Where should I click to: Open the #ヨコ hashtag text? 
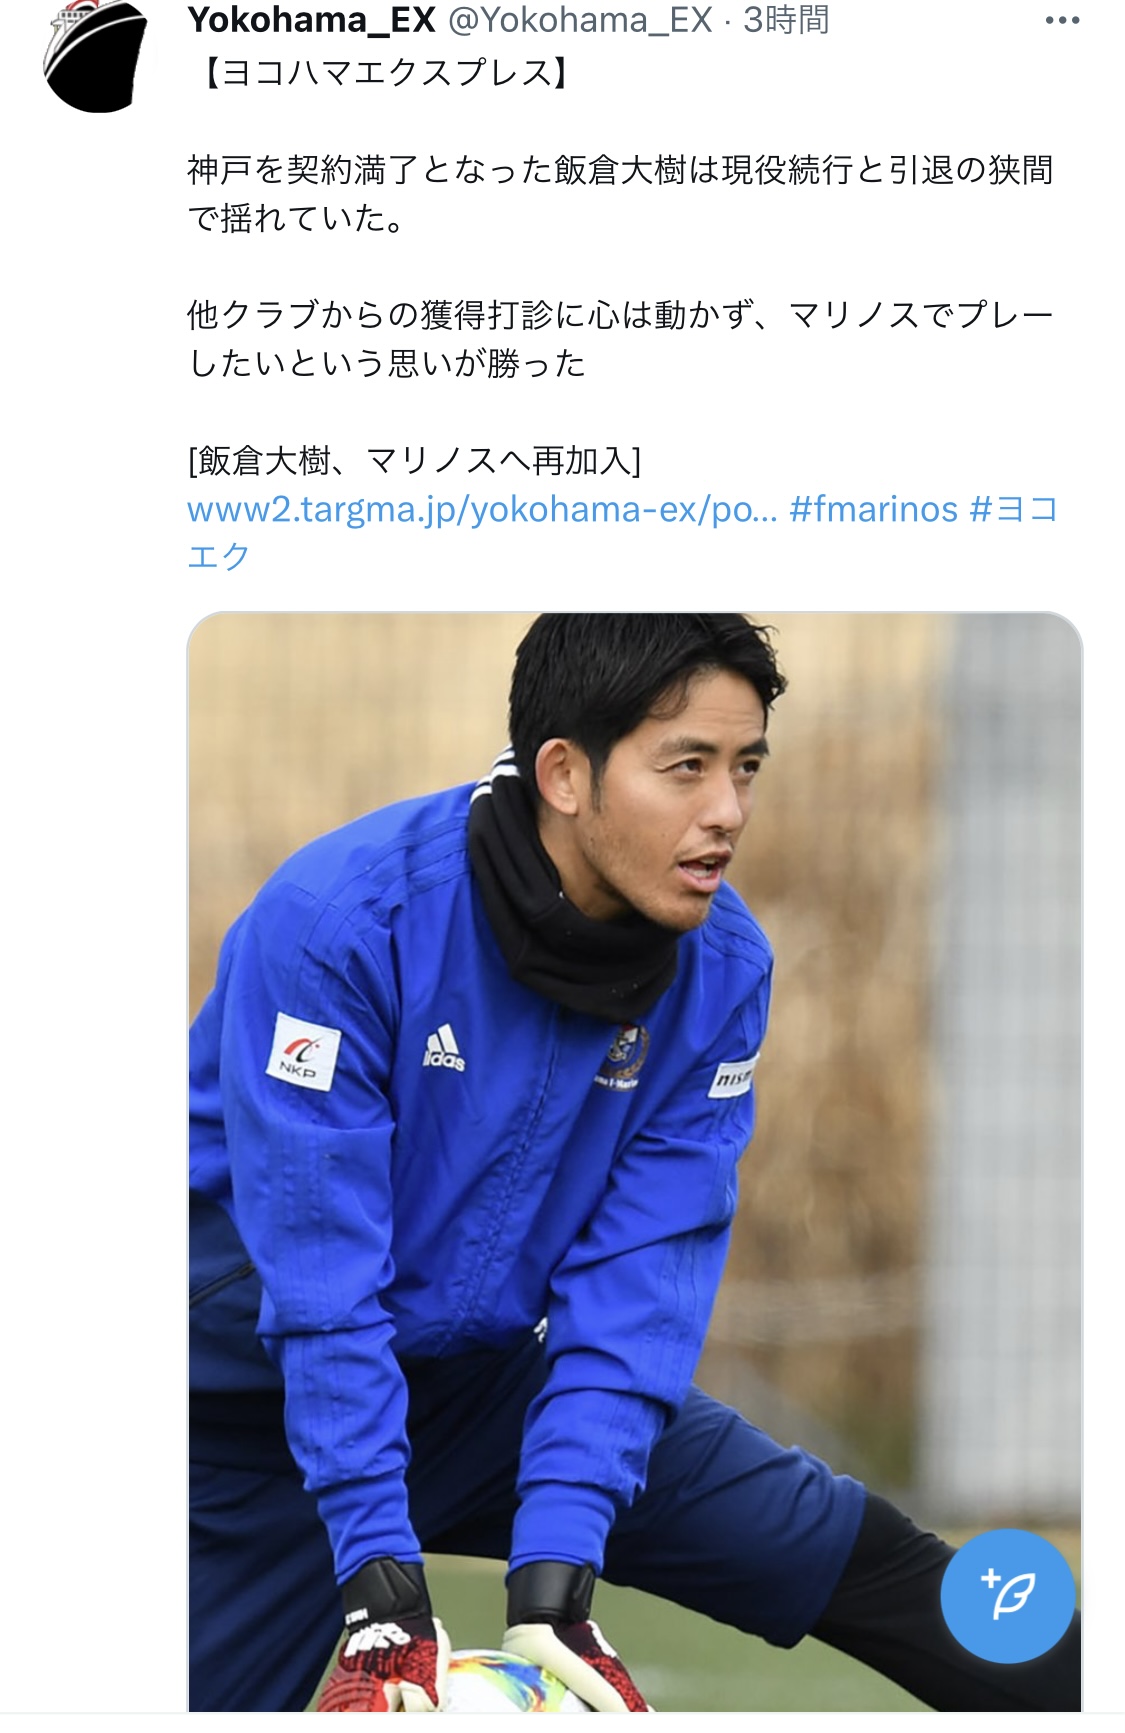(x=1014, y=509)
